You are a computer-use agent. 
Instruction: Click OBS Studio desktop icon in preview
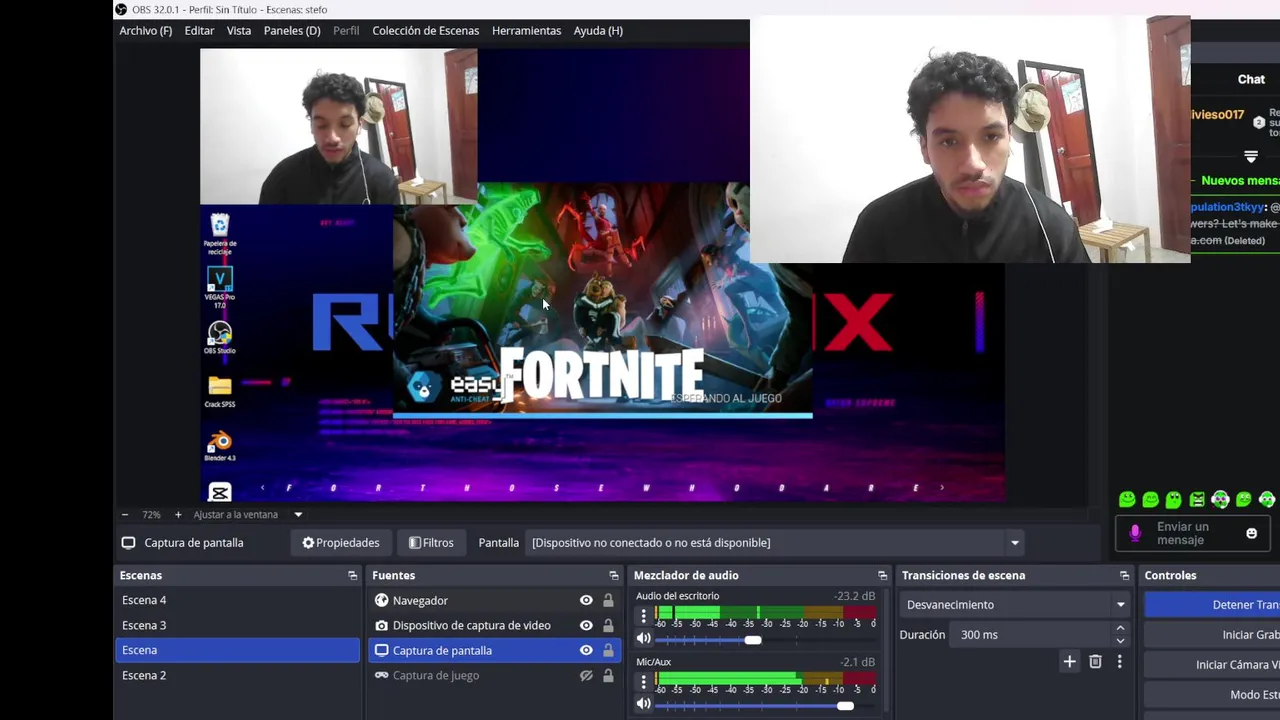click(220, 337)
